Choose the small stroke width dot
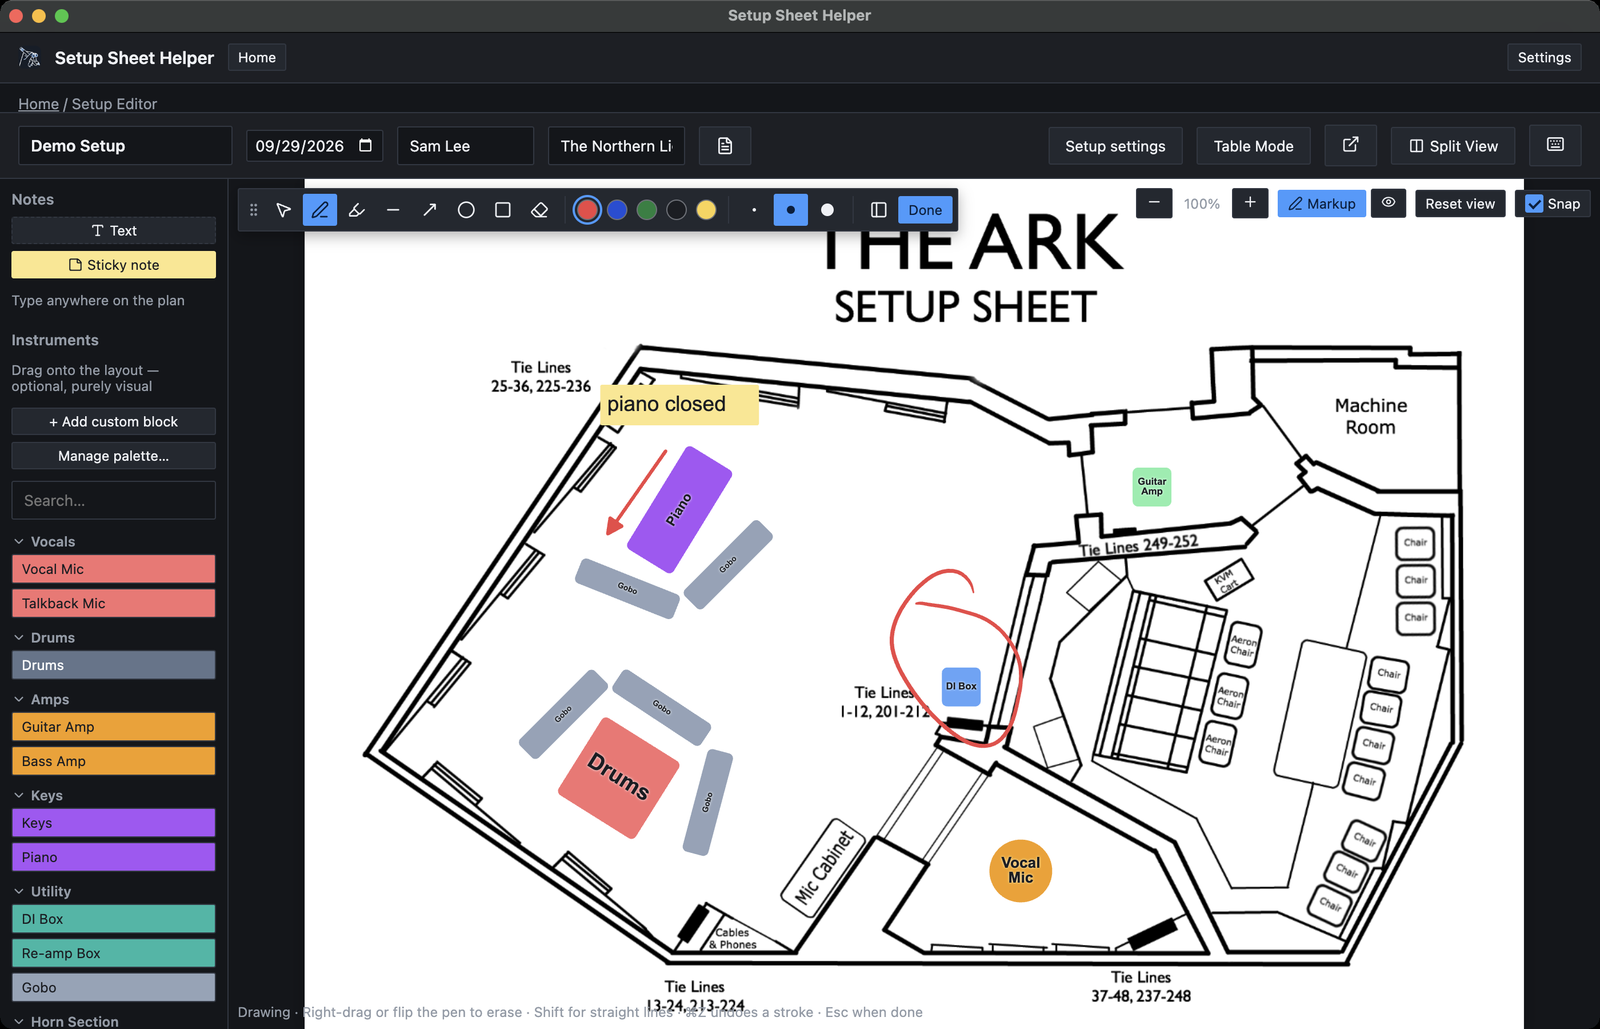Viewport: 1600px width, 1029px height. pos(754,210)
